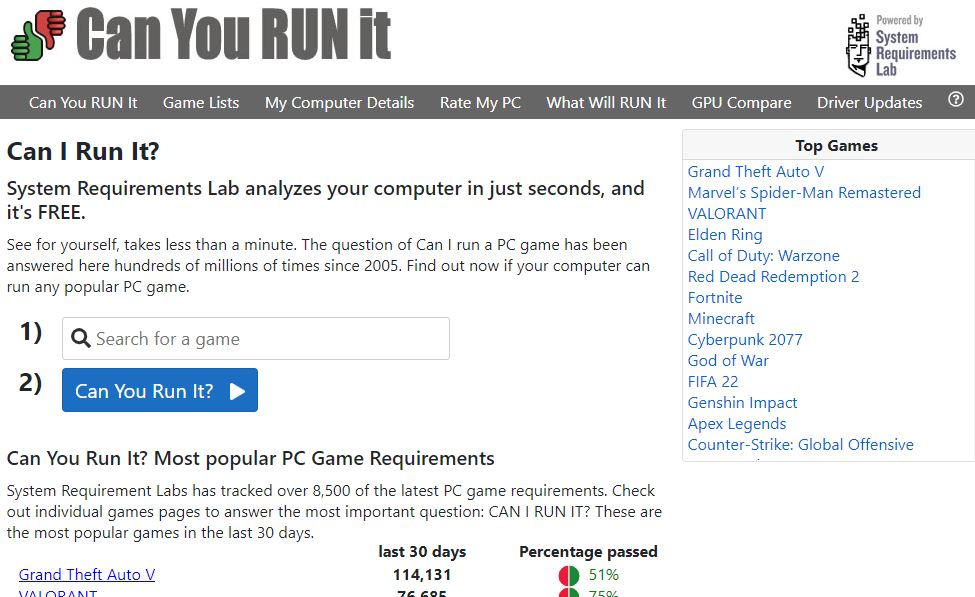Click the 51% percentage passed value
Image resolution: width=975 pixels, height=597 pixels.
(x=604, y=575)
